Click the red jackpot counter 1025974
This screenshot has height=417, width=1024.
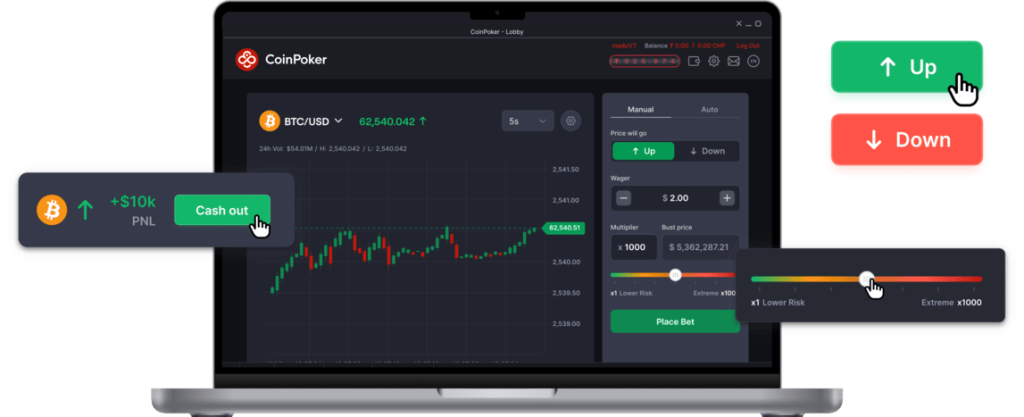point(645,61)
